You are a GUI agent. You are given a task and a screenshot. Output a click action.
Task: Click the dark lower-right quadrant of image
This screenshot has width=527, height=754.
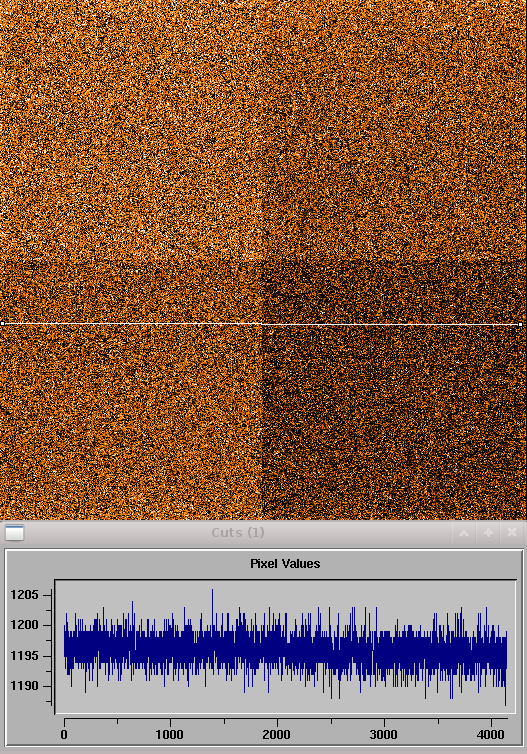(394, 423)
